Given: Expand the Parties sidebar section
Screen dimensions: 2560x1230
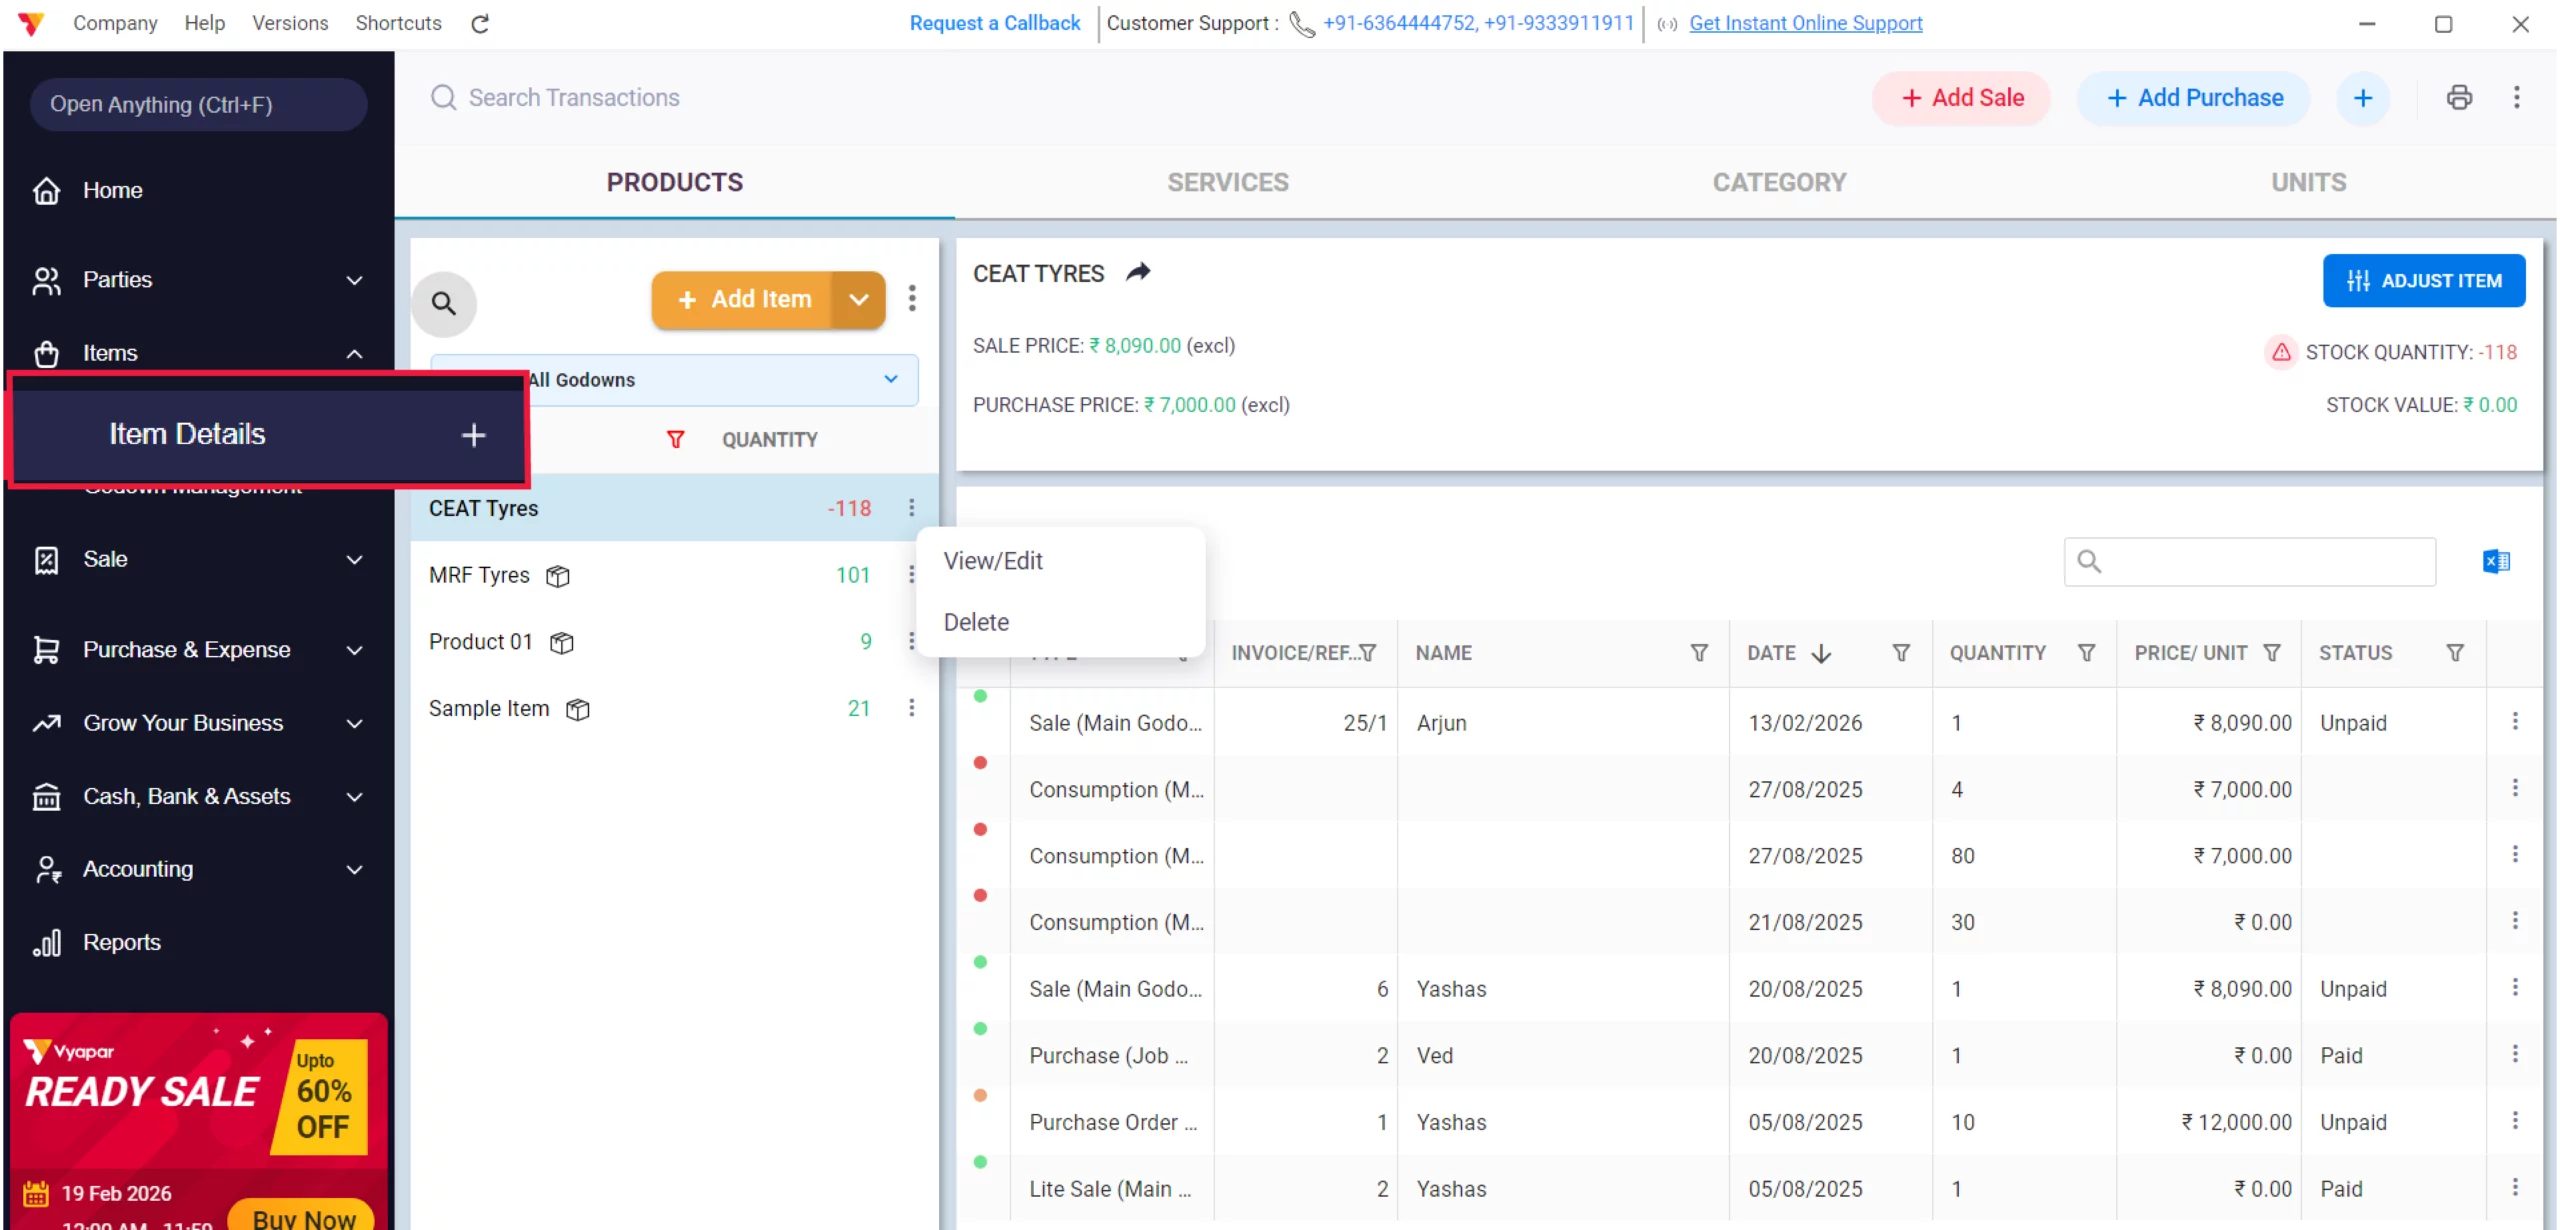Looking at the screenshot, I should click(x=354, y=280).
